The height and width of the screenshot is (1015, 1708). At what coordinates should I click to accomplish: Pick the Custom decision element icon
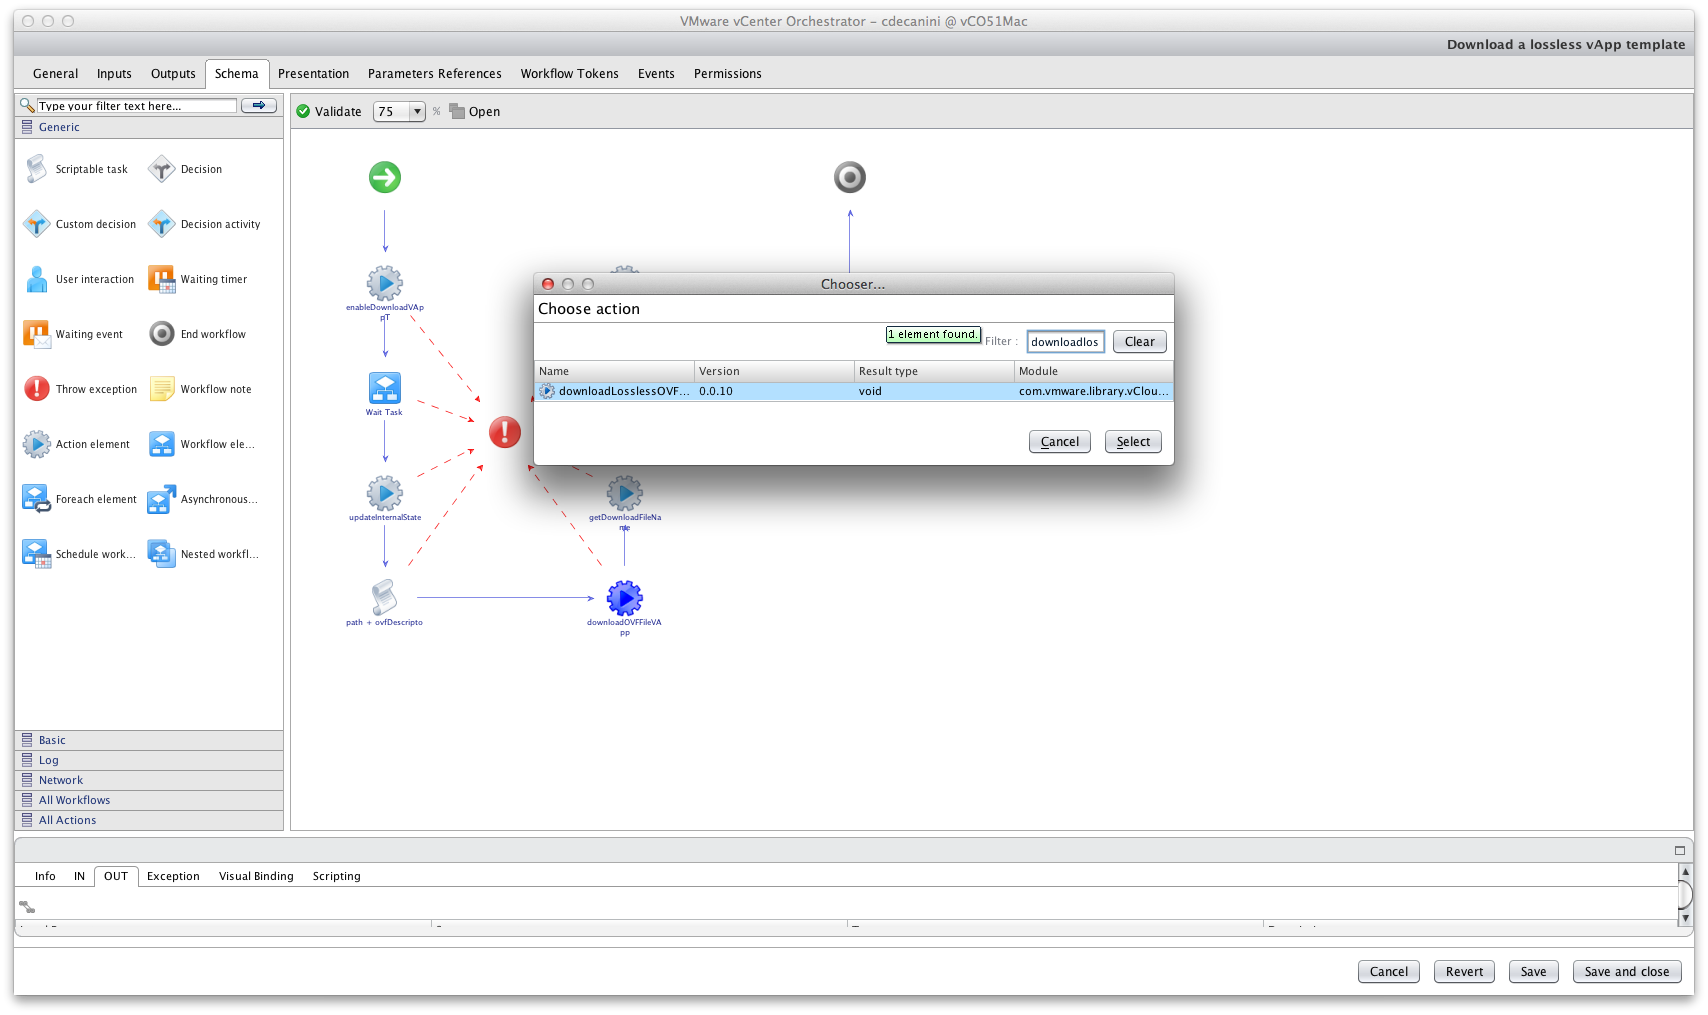coord(37,224)
